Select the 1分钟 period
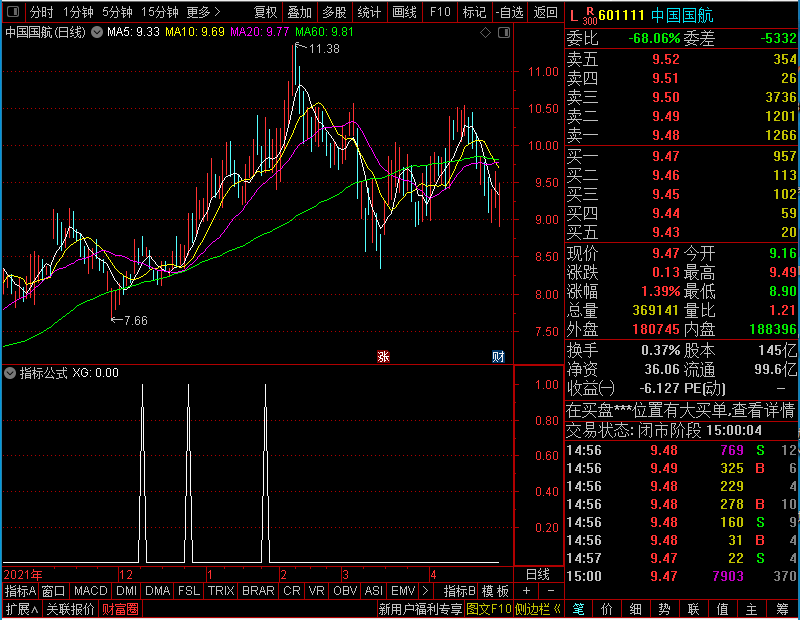Image resolution: width=800 pixels, height=620 pixels. [x=78, y=12]
